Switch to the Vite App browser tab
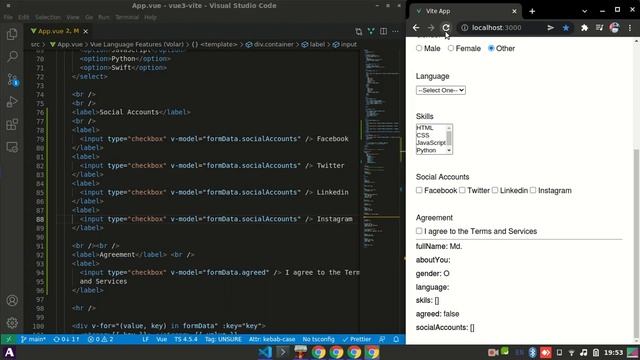 click(x=465, y=11)
